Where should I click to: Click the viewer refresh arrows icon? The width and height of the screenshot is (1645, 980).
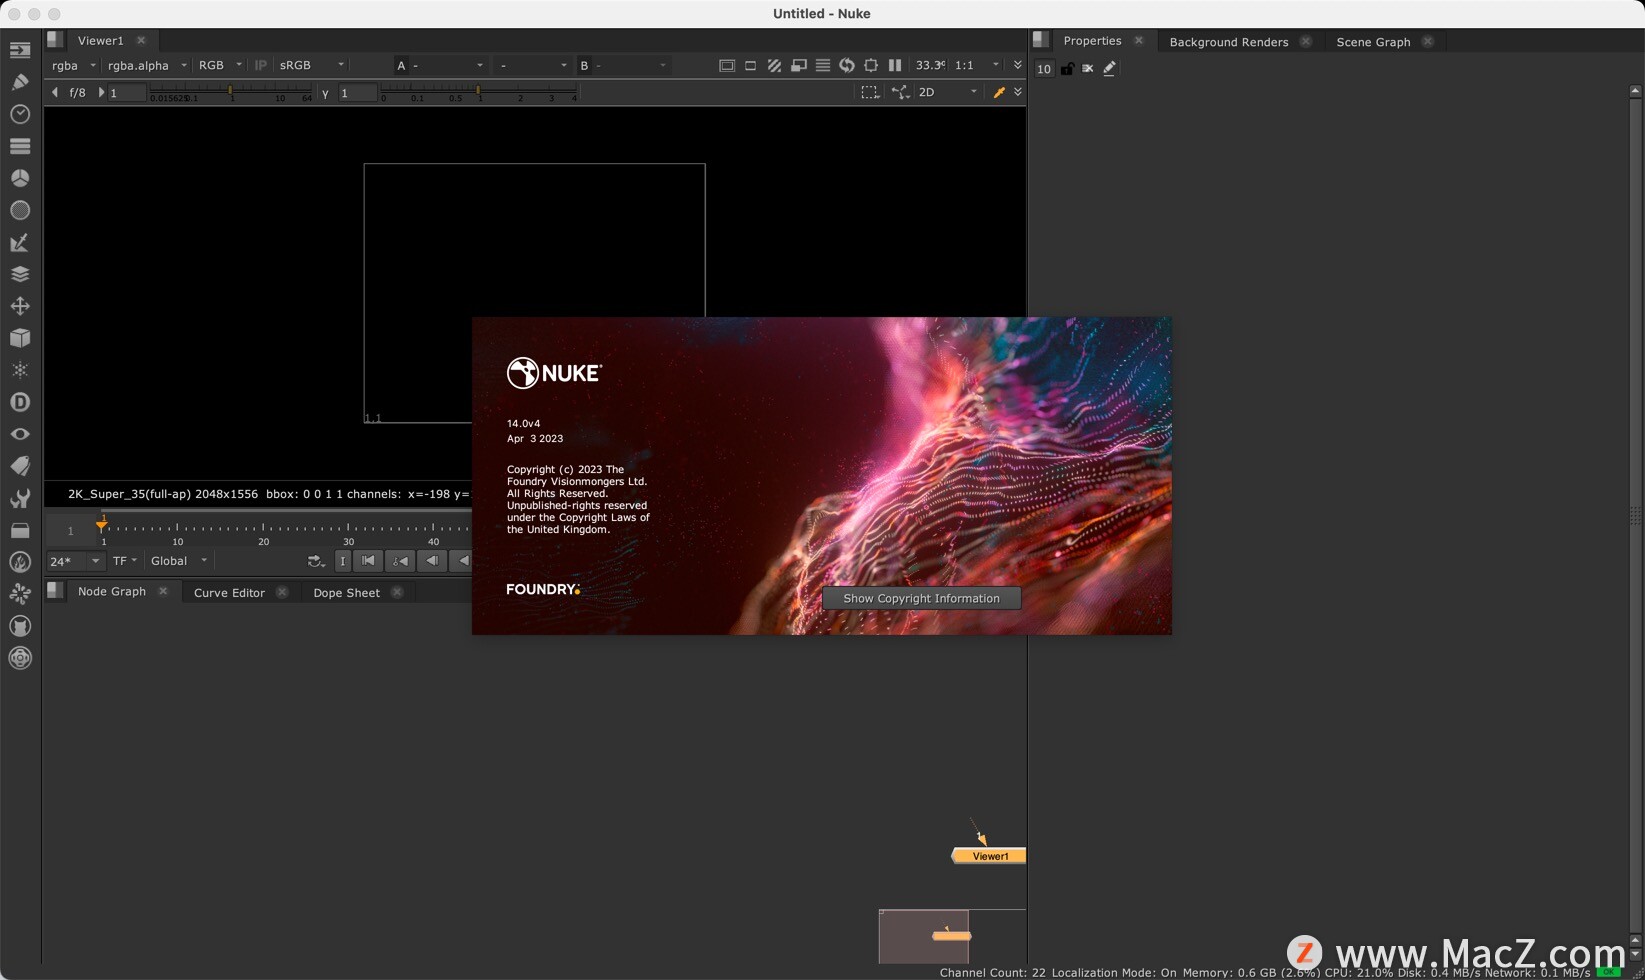pyautogui.click(x=847, y=65)
